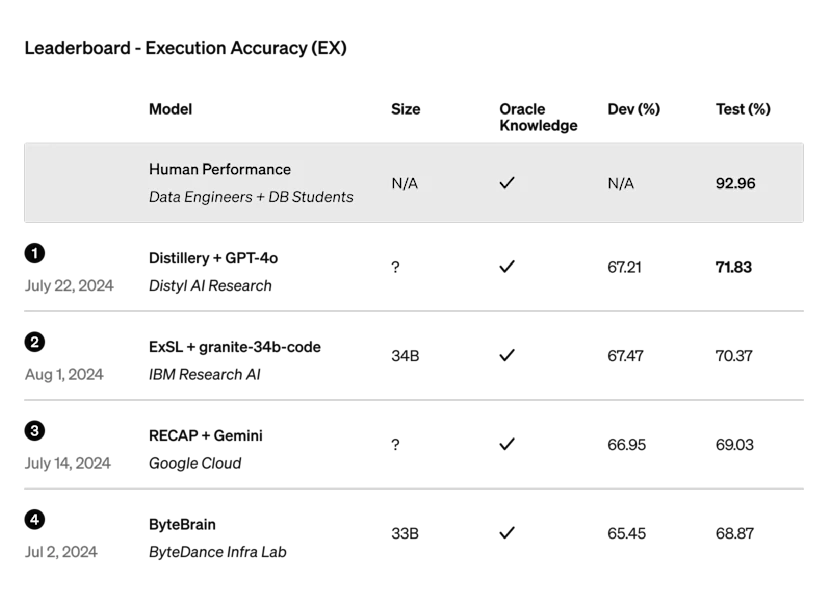The width and height of the screenshot is (828, 598).
Task: Click the ByteBrain oracle knowledge checkmark
Action: [x=507, y=533]
